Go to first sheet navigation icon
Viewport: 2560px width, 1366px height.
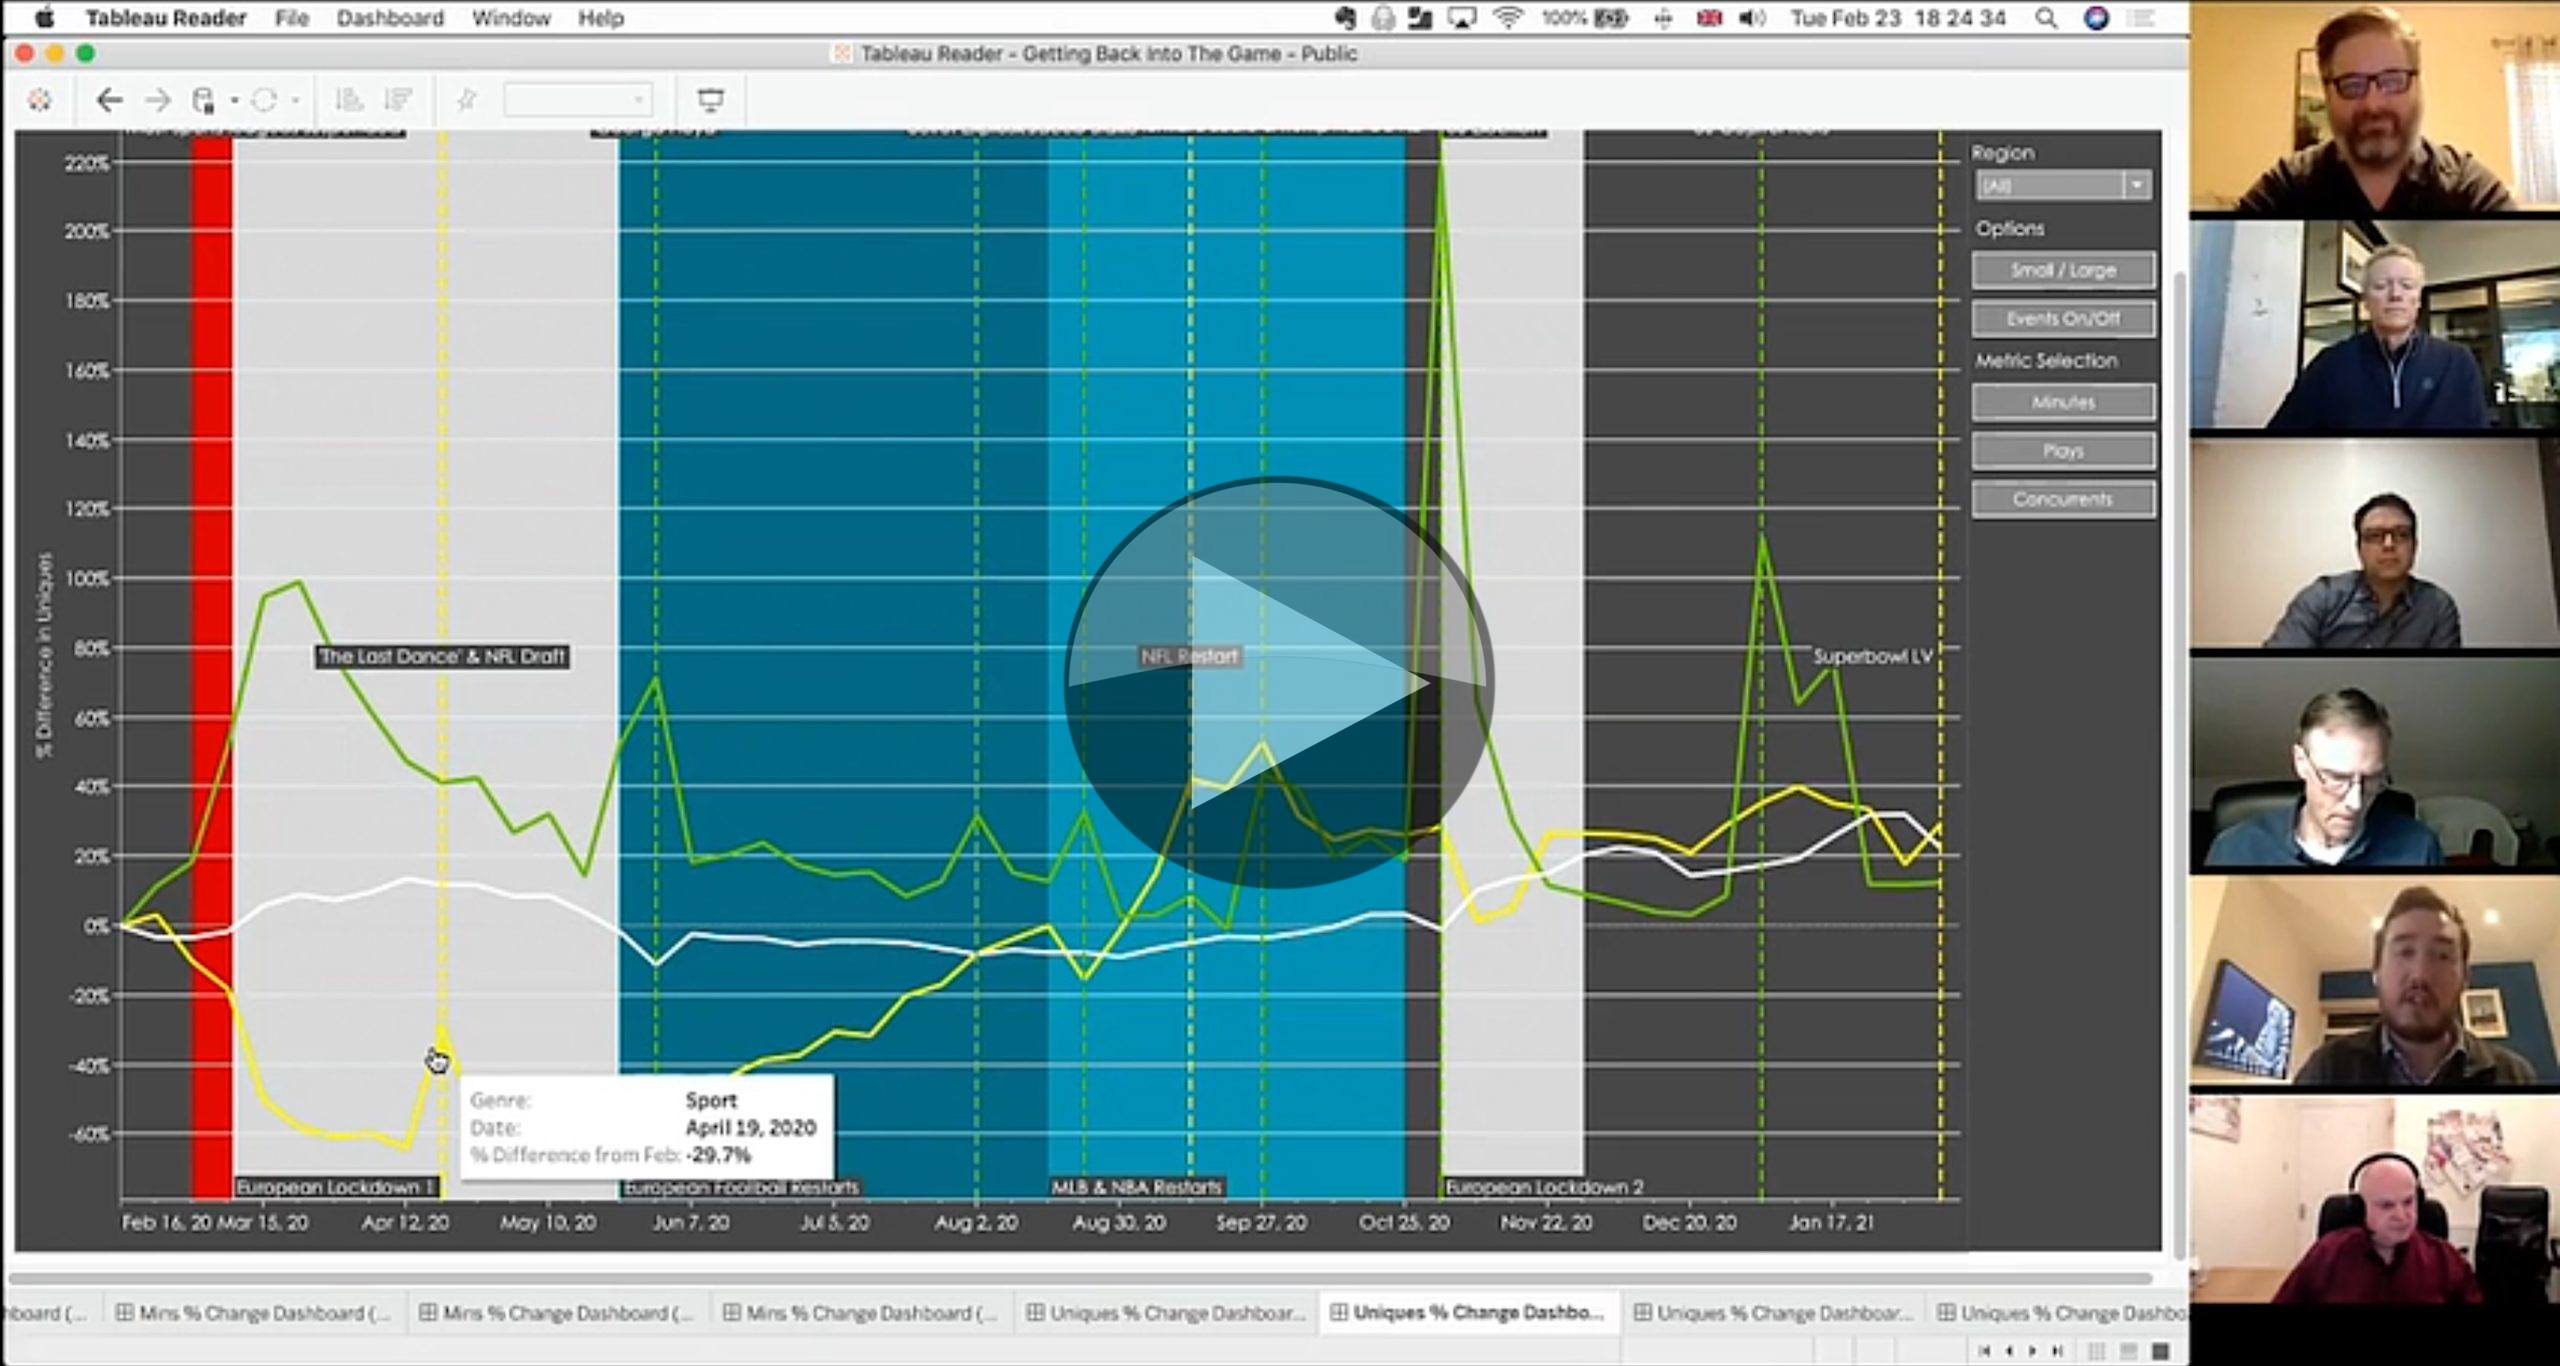point(1984,1351)
